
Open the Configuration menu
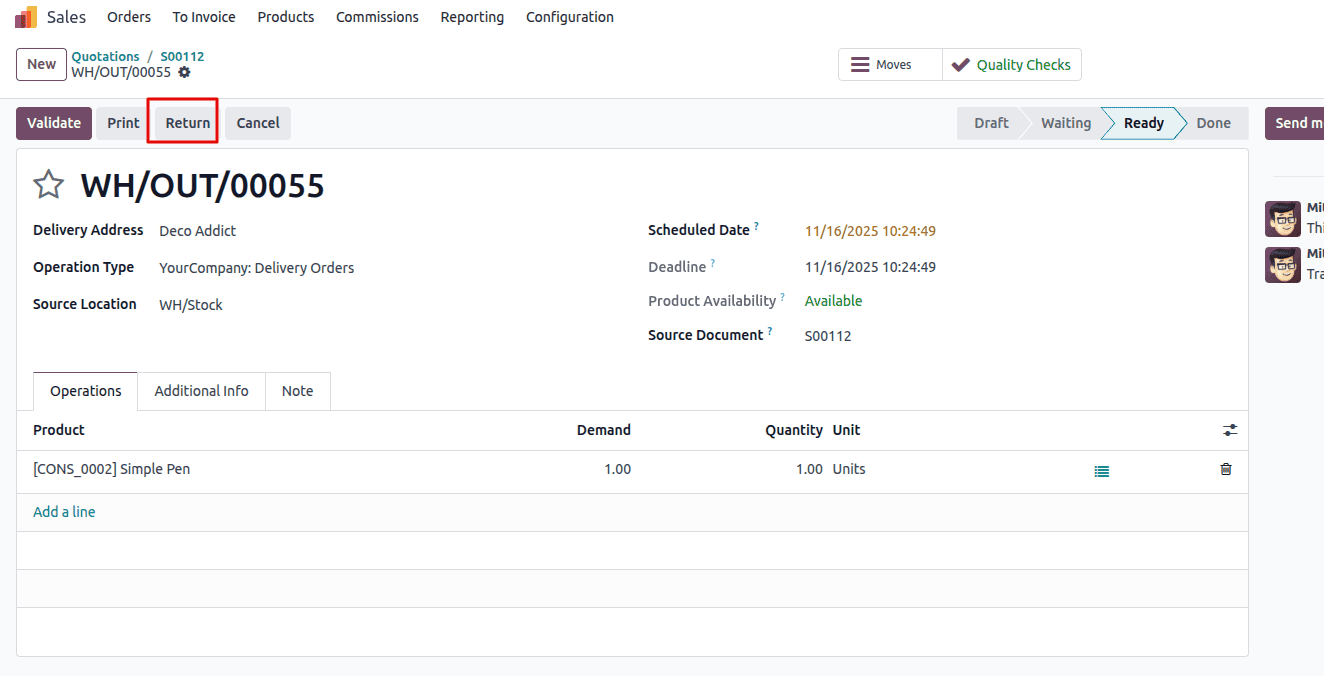tap(569, 16)
